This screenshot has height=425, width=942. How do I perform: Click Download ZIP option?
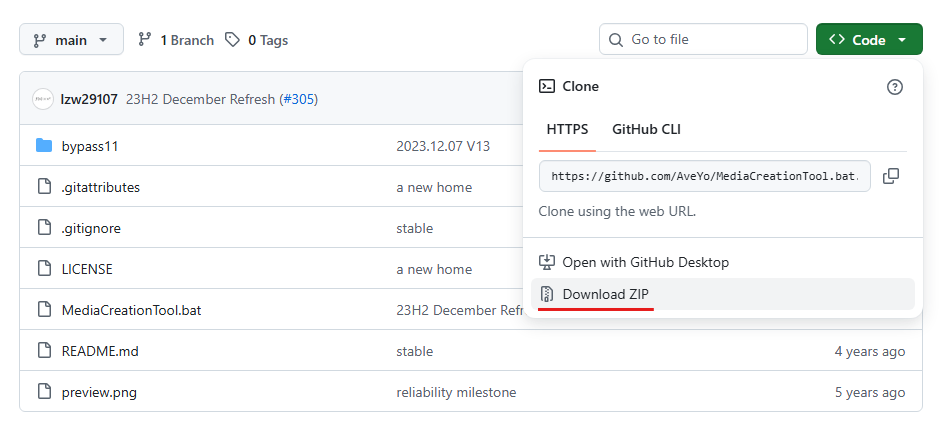pyautogui.click(x=723, y=294)
